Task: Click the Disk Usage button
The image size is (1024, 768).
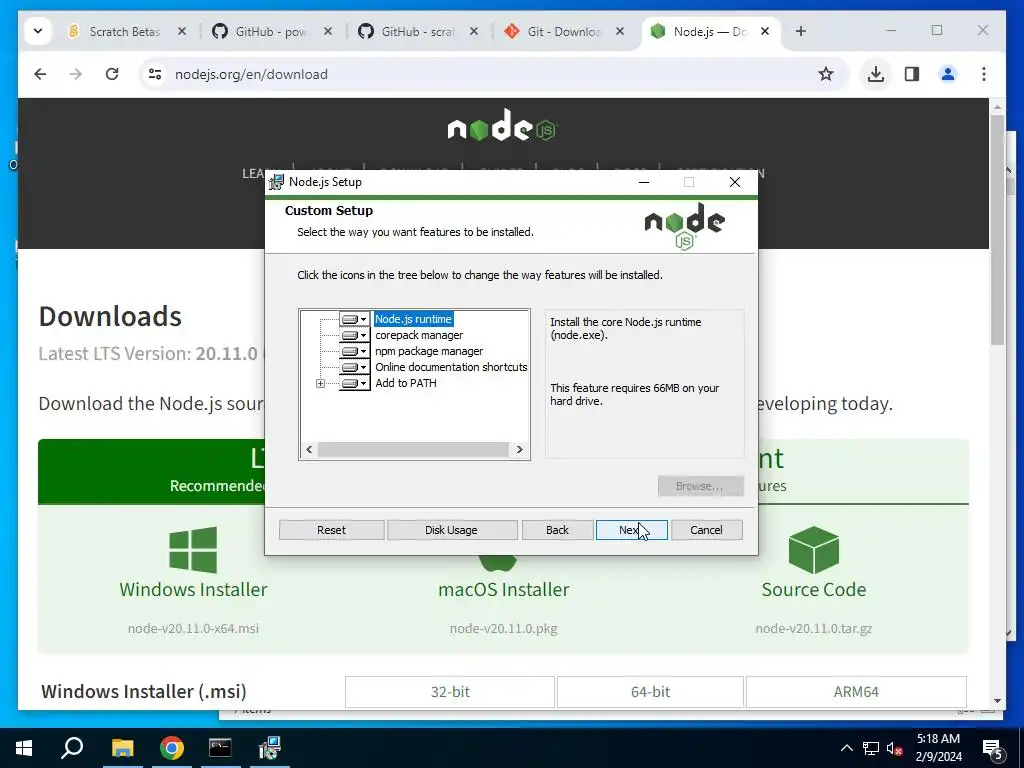Action: [x=451, y=530]
